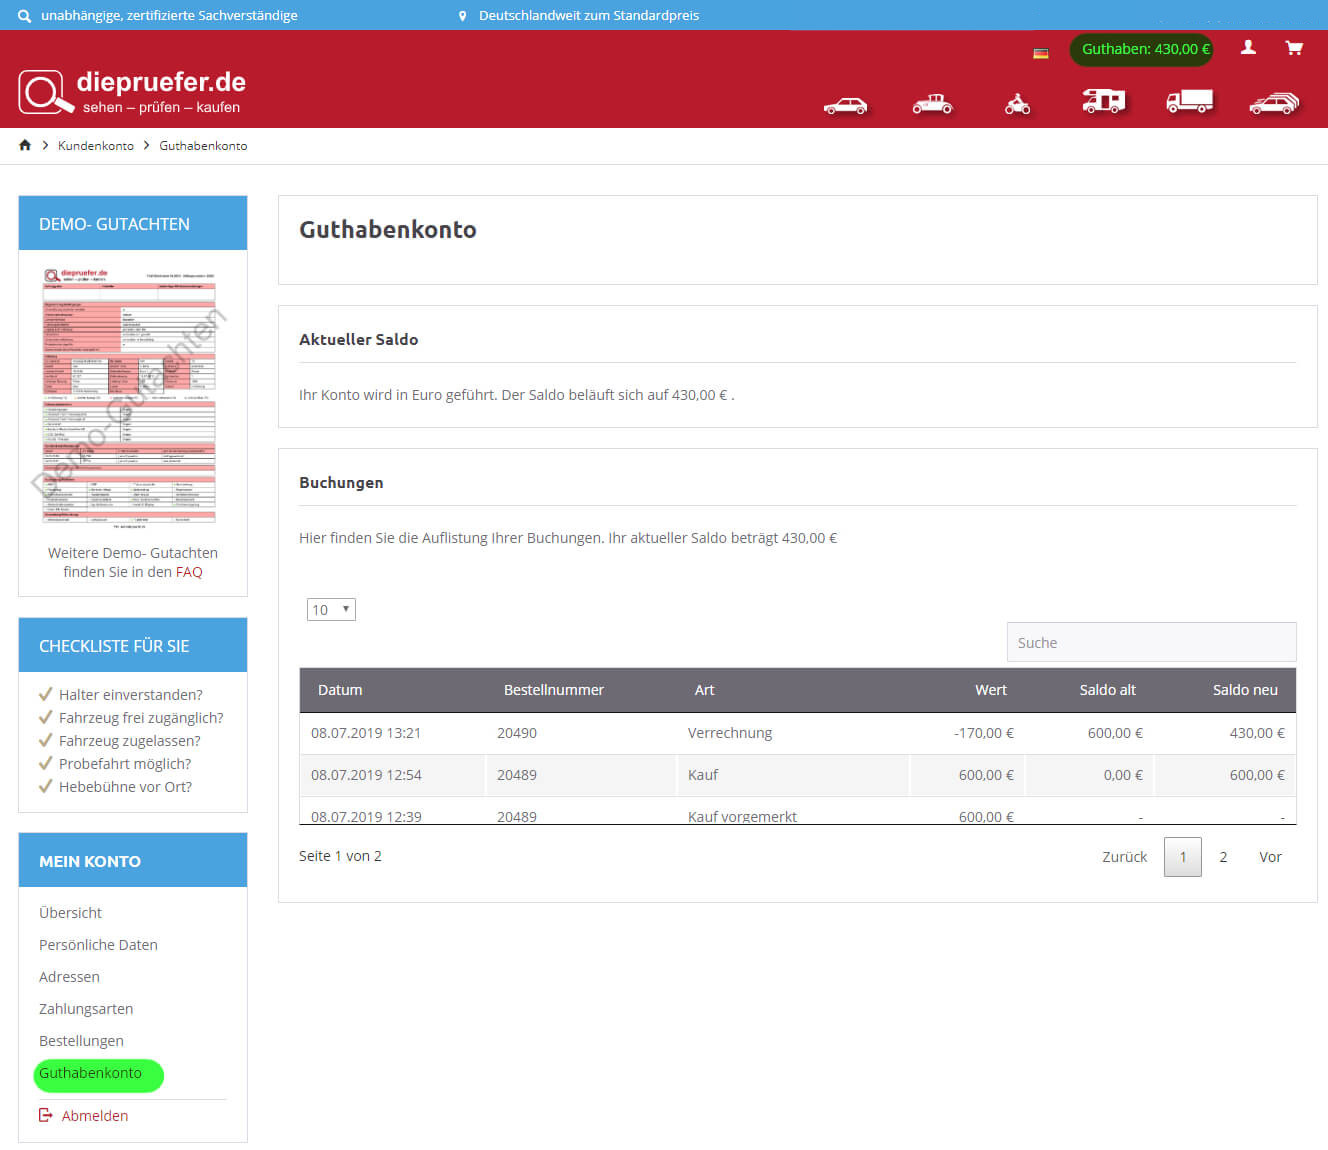Image resolution: width=1328 pixels, height=1150 pixels.
Task: Open the shopping cart icon
Action: (x=1294, y=48)
